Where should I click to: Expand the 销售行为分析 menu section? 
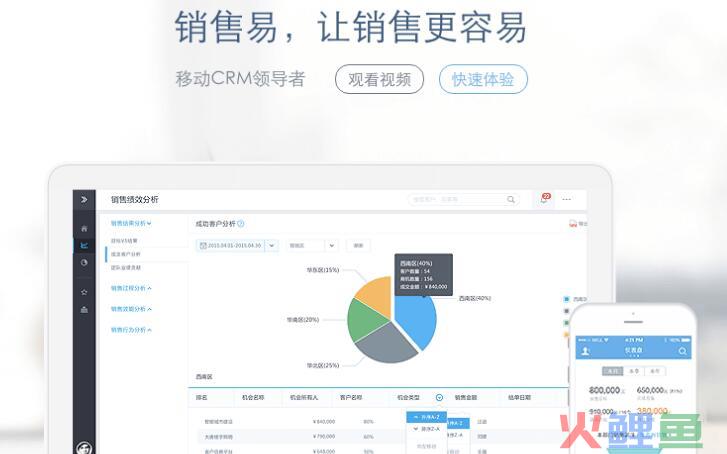pos(131,330)
